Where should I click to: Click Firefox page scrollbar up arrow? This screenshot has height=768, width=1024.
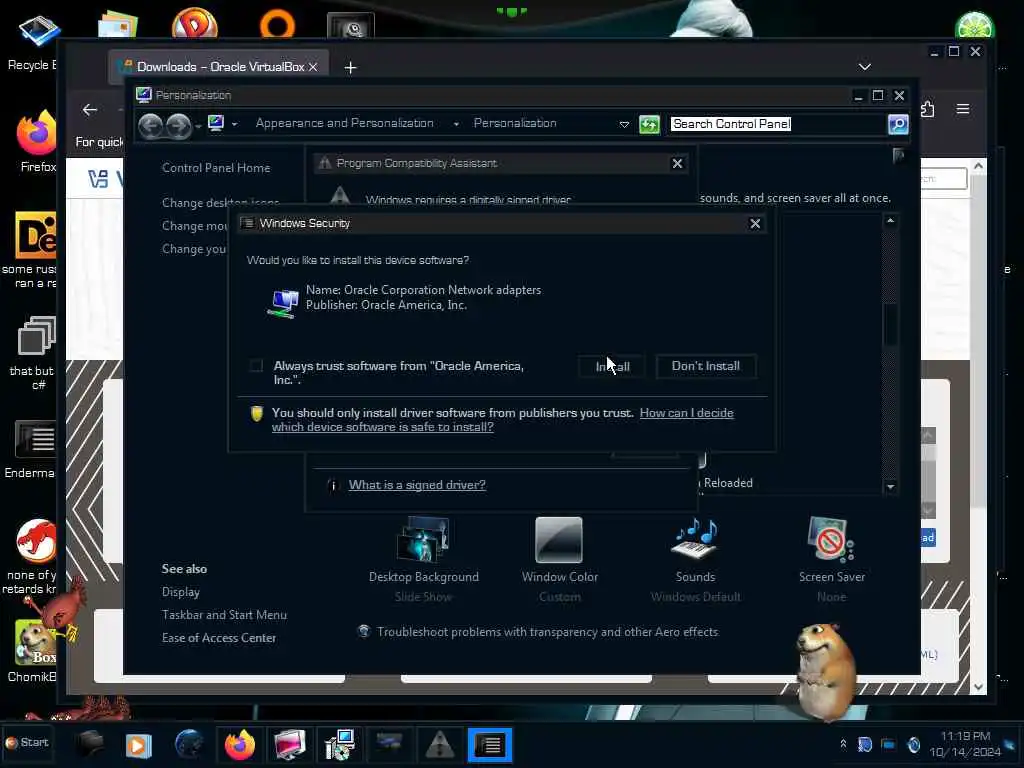978,167
